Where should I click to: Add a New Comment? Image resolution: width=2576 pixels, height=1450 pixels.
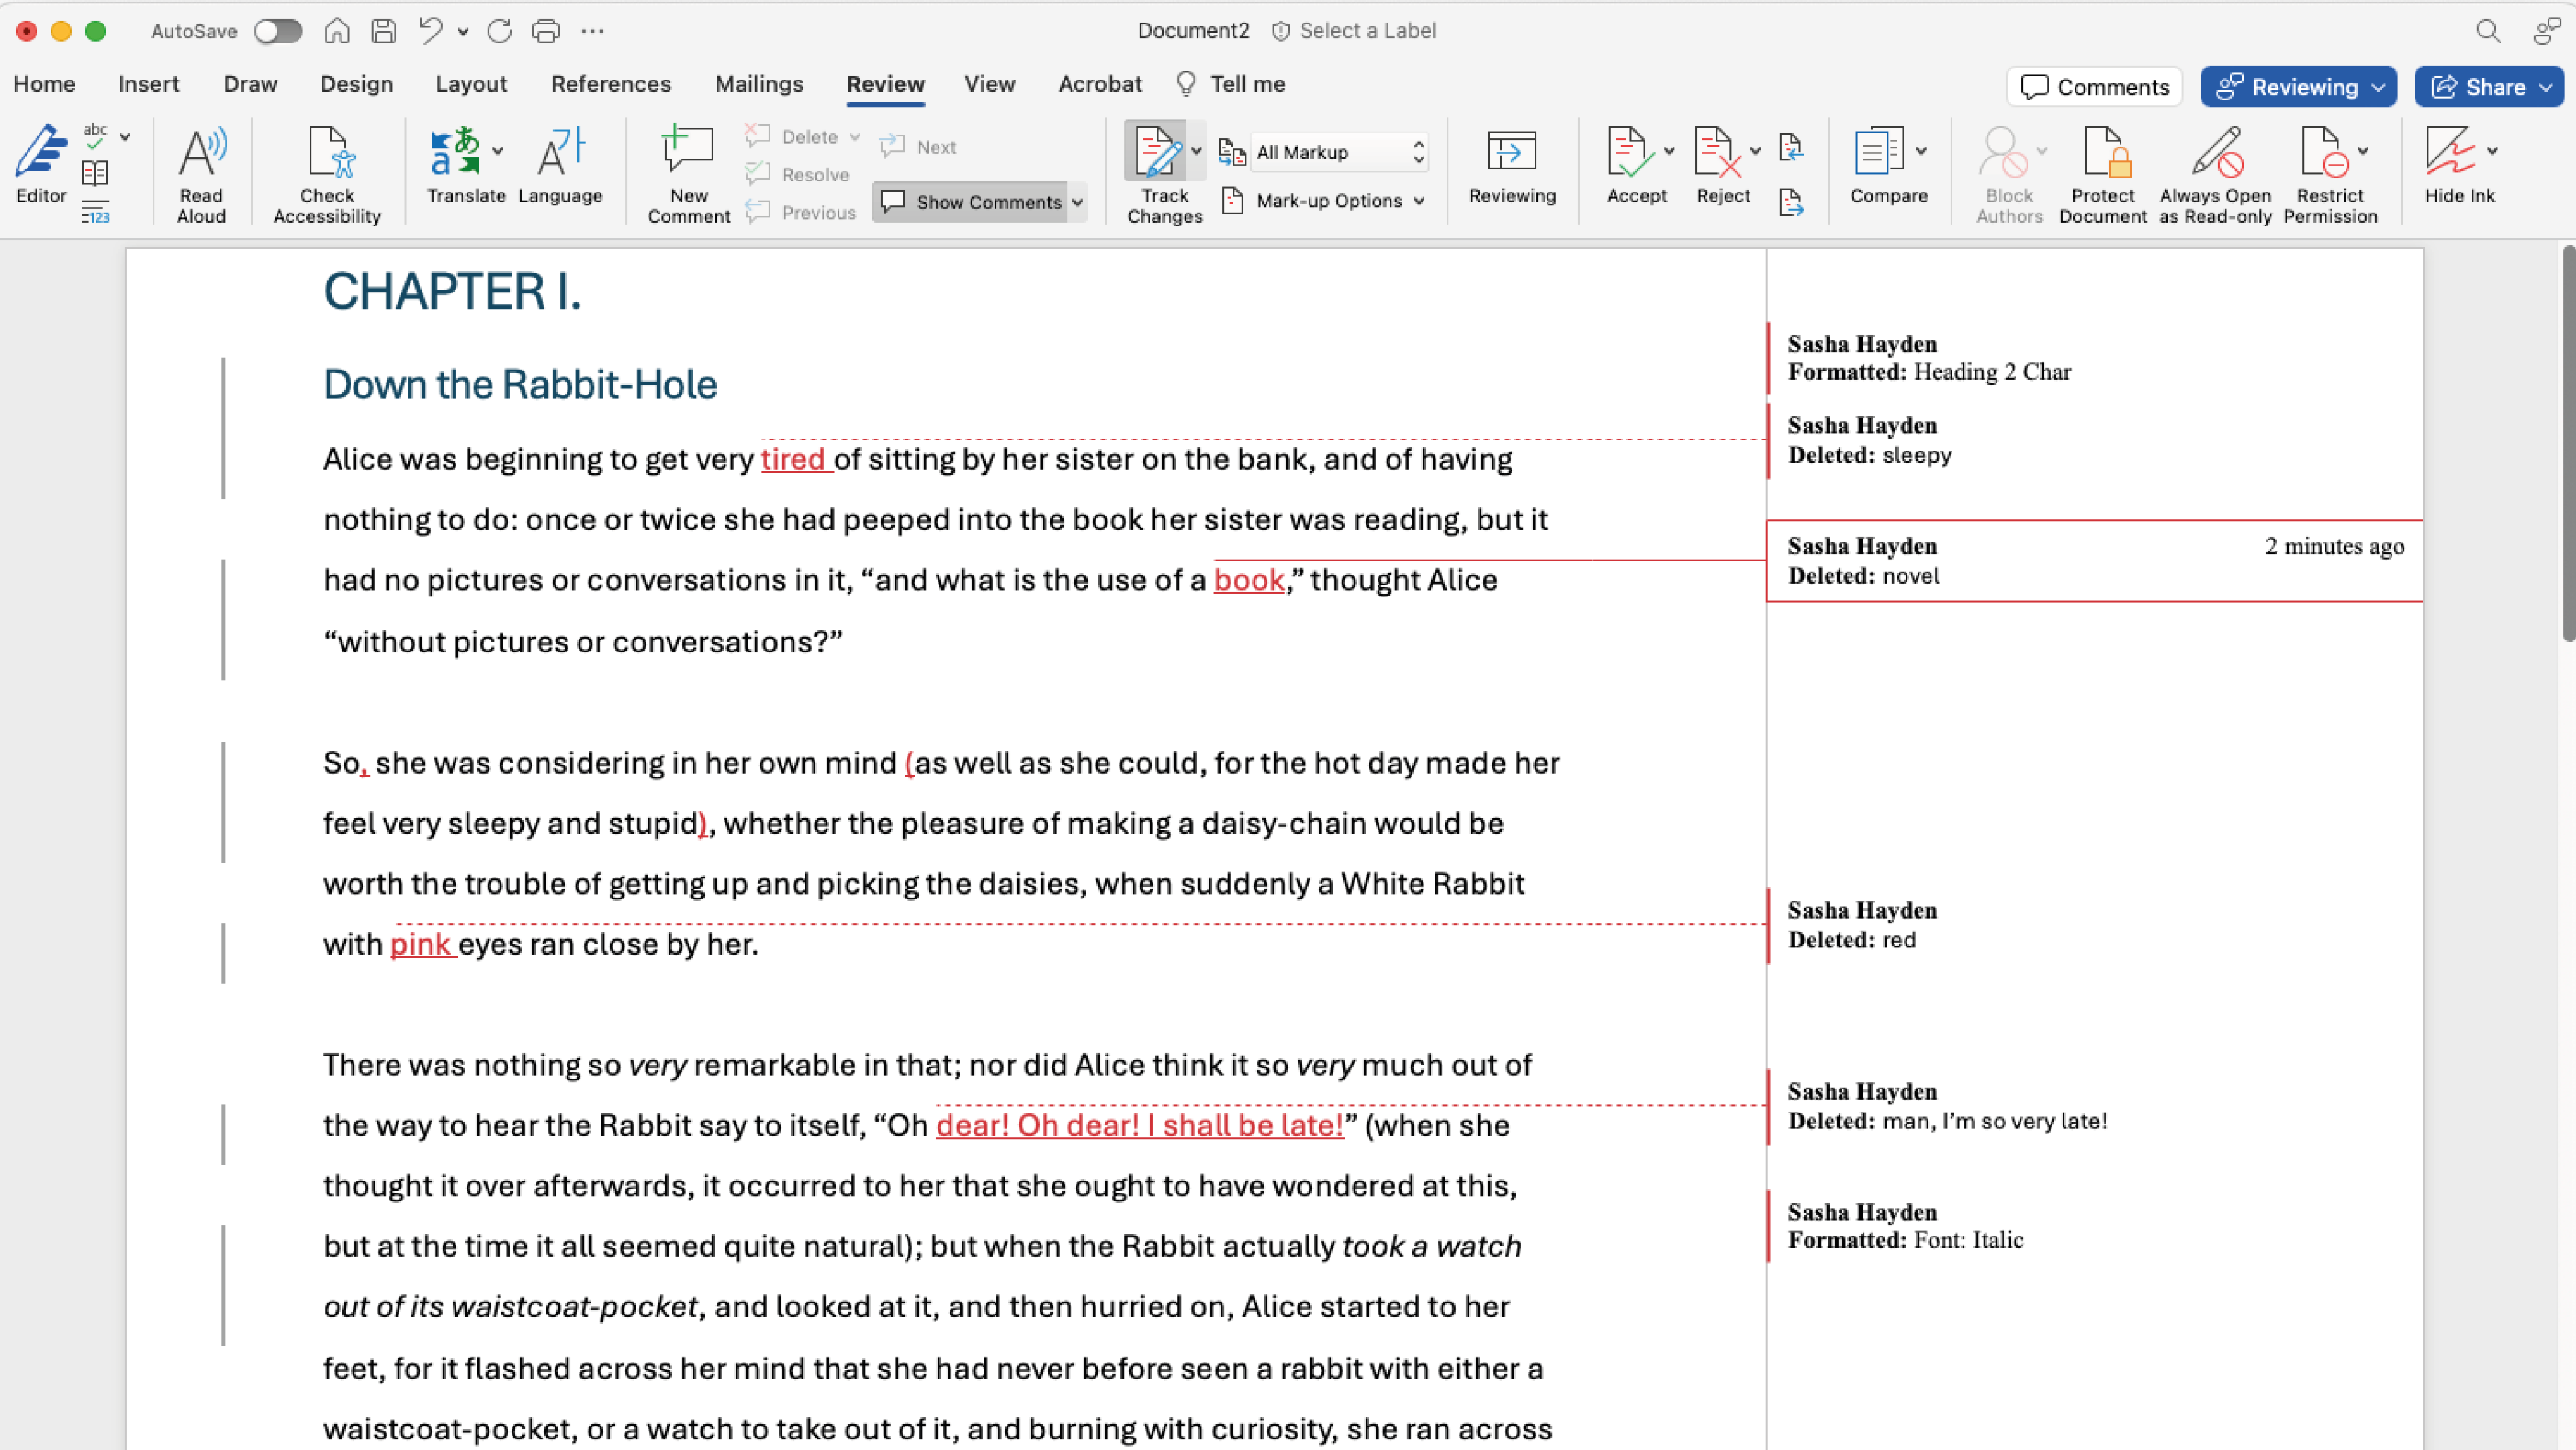click(688, 174)
